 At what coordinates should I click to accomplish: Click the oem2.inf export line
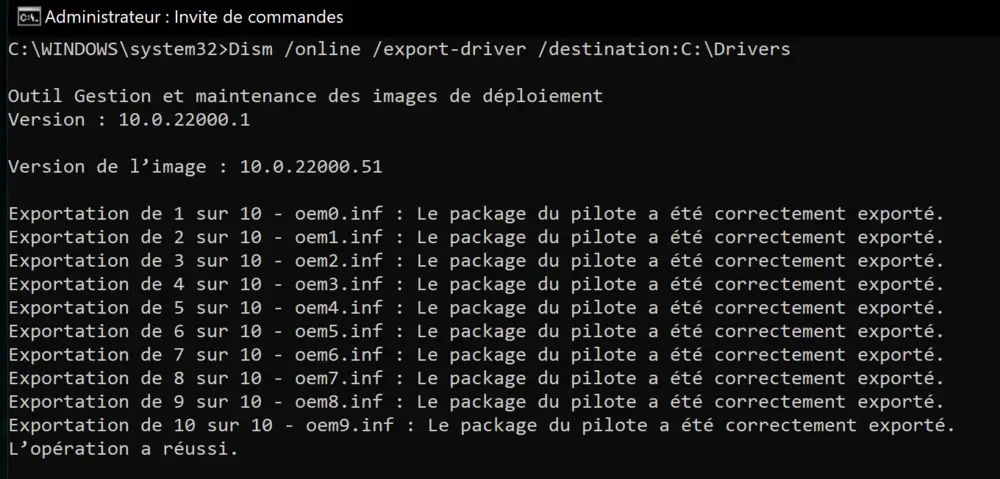tap(475, 260)
